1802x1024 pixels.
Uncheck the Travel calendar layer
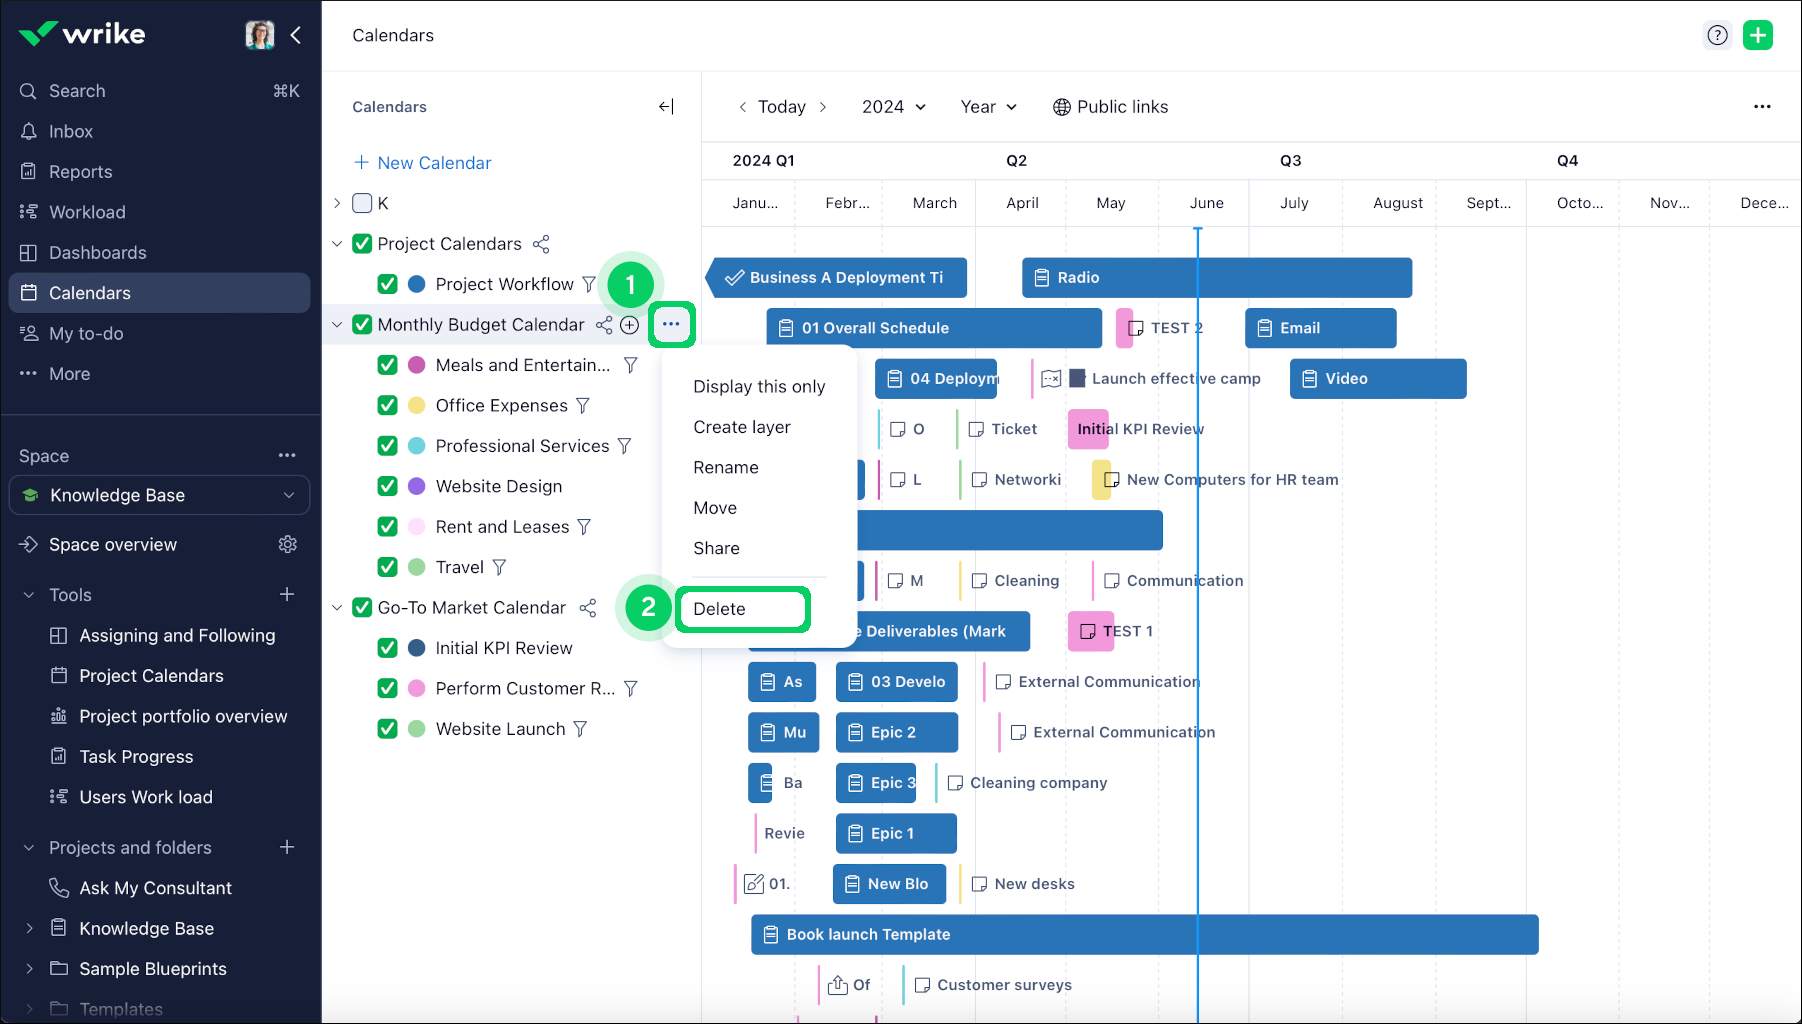(388, 567)
